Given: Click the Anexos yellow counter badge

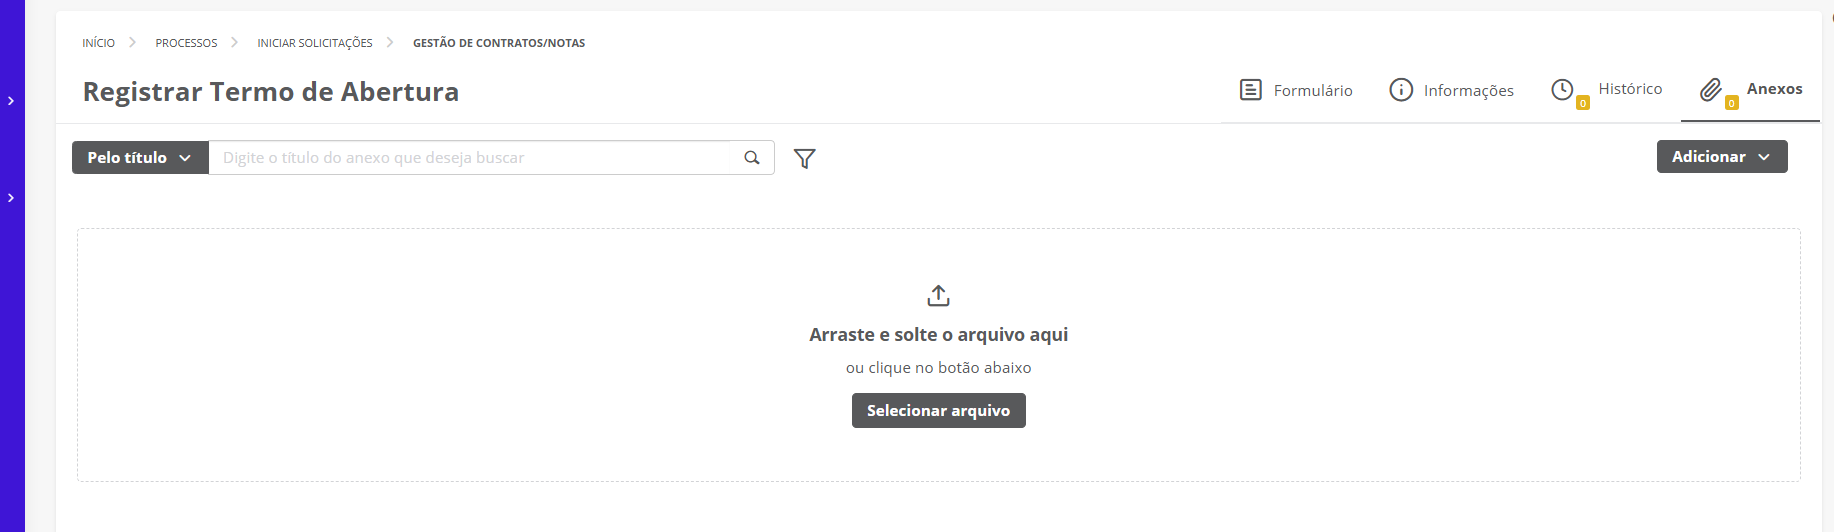Looking at the screenshot, I should [x=1732, y=103].
